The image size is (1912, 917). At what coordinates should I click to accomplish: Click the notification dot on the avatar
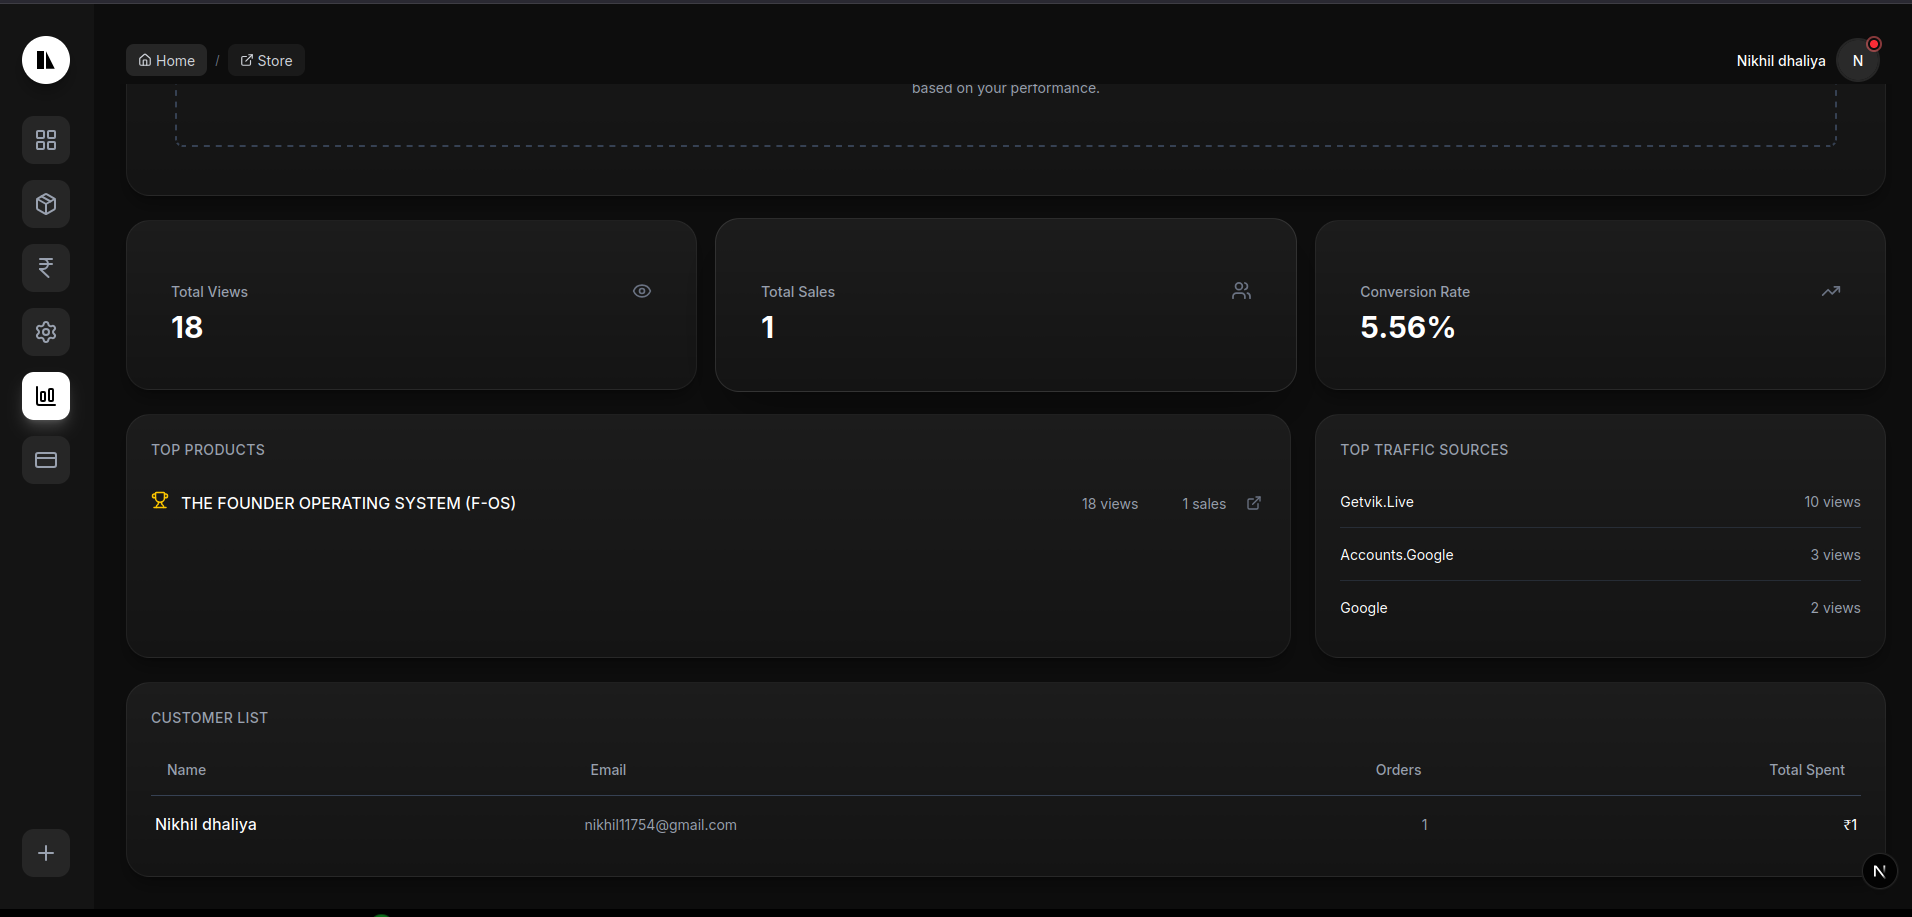pyautogui.click(x=1873, y=43)
